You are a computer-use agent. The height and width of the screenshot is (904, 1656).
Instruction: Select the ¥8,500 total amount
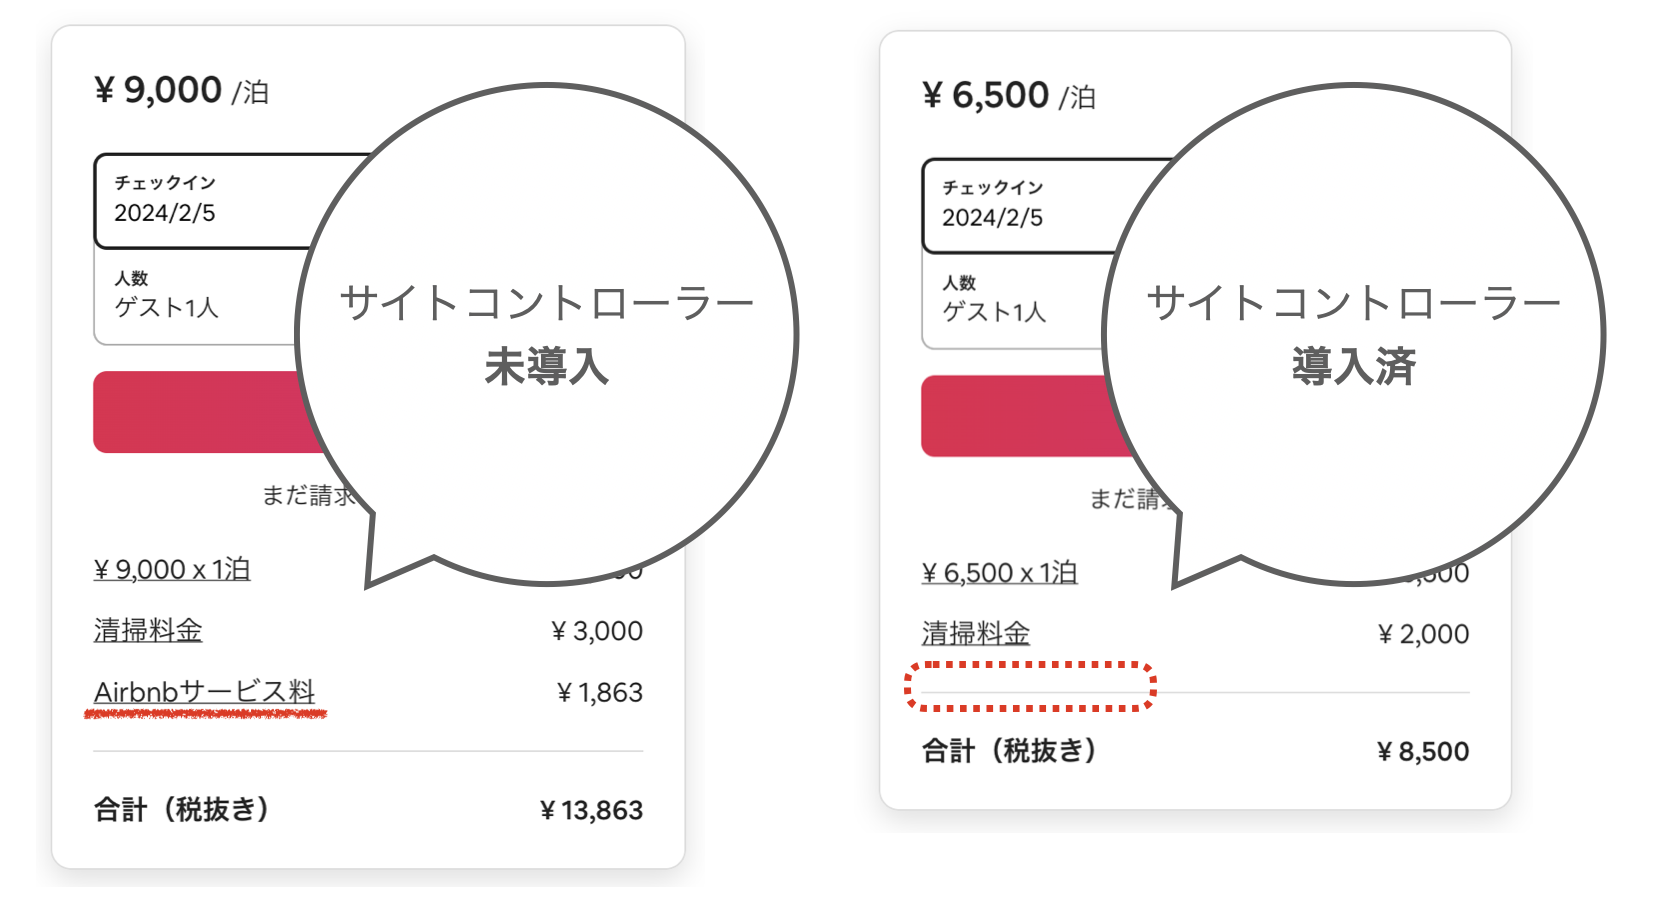1422,752
